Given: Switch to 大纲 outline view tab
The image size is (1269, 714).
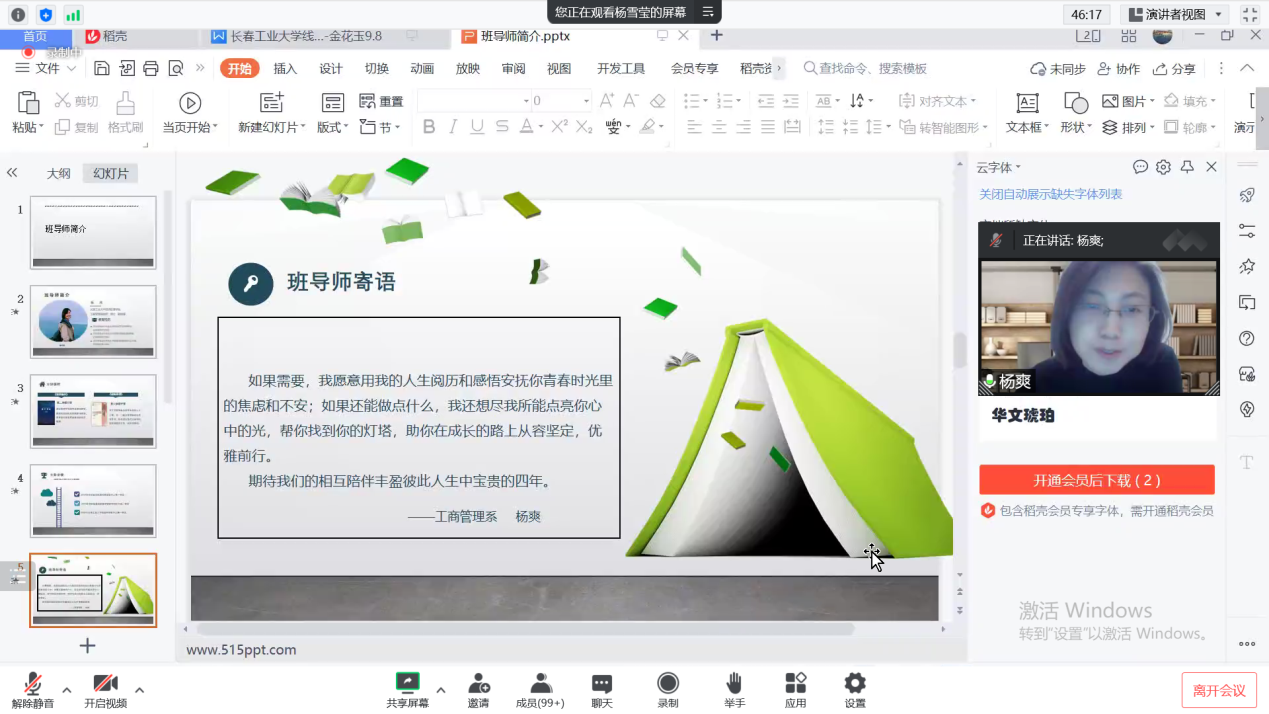Looking at the screenshot, I should 58,172.
